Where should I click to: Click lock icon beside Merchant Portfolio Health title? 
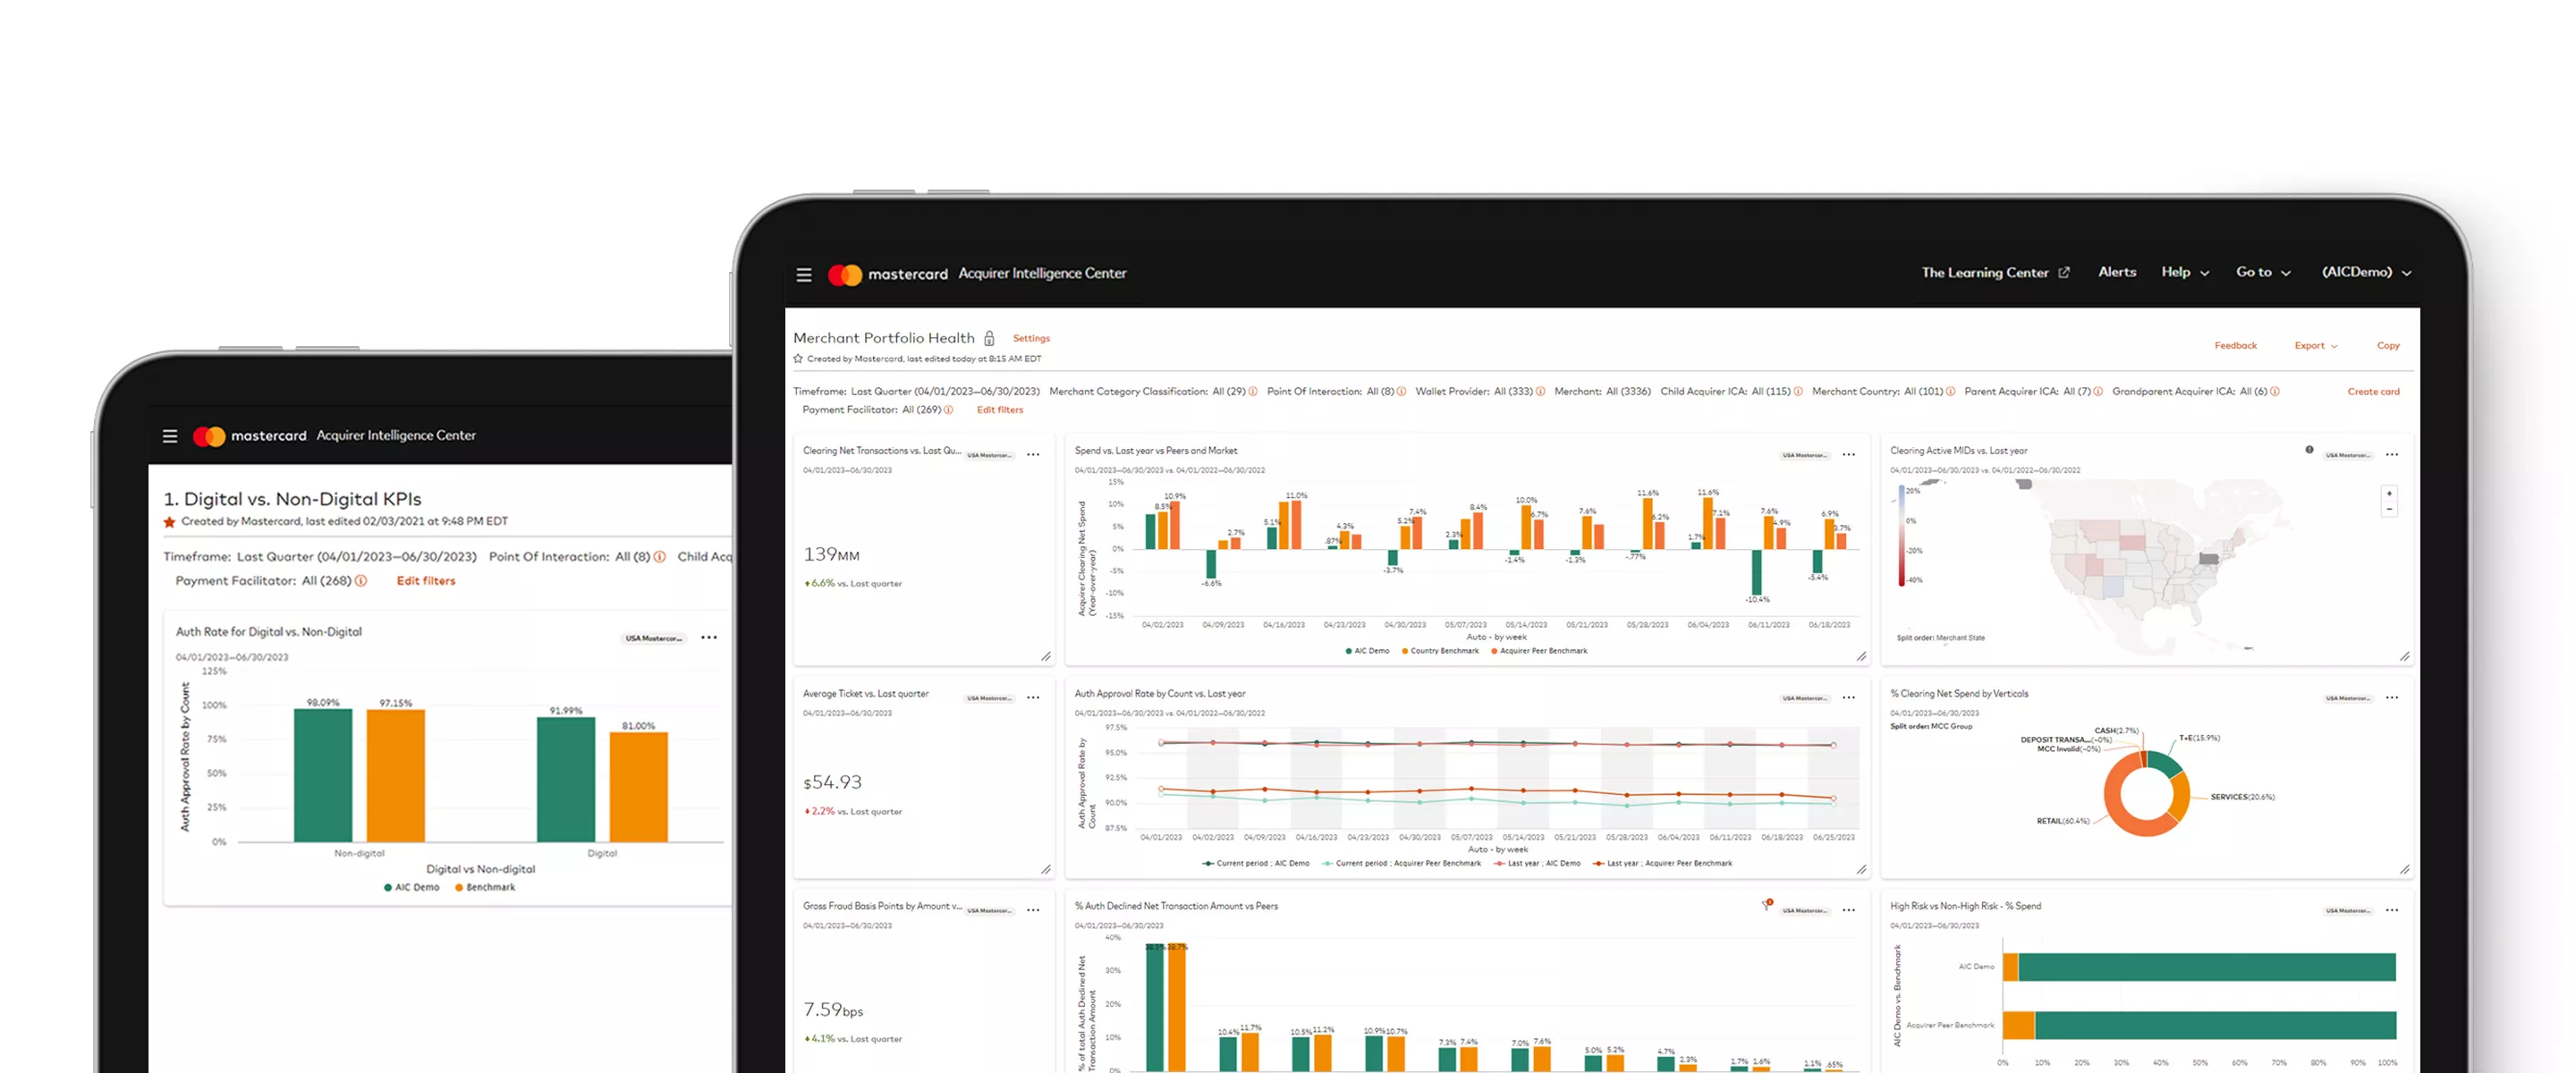tap(989, 338)
